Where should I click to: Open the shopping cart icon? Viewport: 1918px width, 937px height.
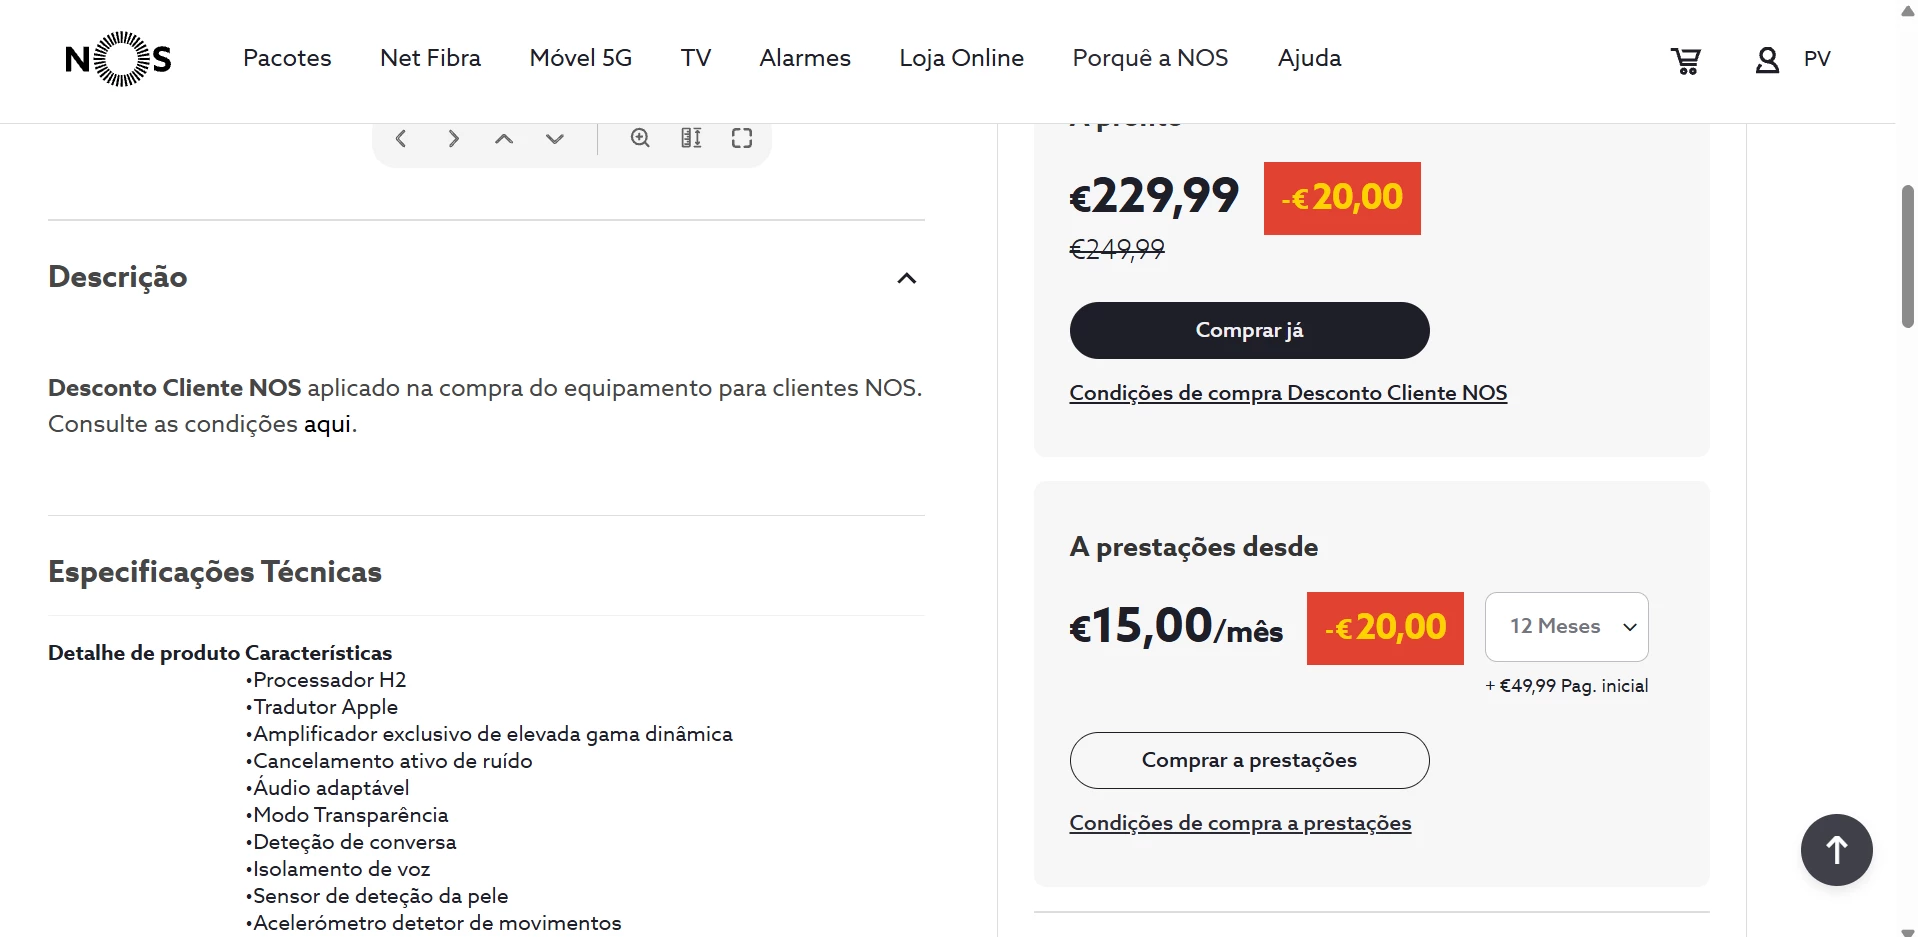pyautogui.click(x=1686, y=61)
